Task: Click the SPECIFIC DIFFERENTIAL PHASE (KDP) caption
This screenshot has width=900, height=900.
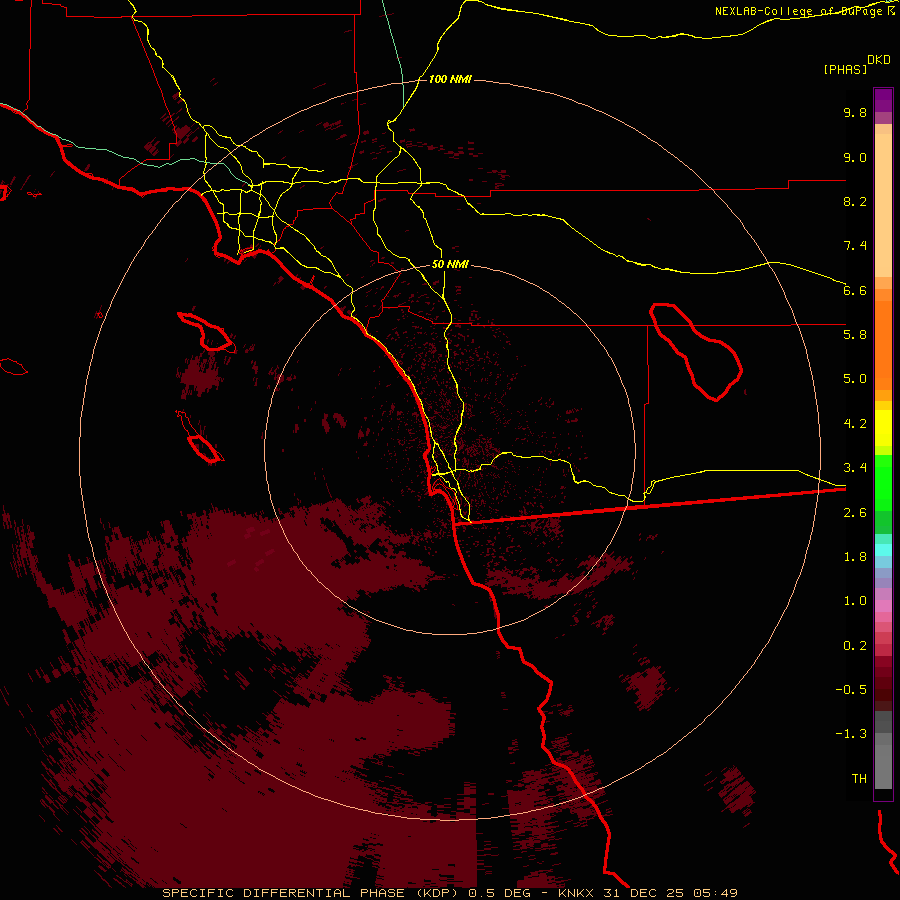Action: click(x=309, y=893)
